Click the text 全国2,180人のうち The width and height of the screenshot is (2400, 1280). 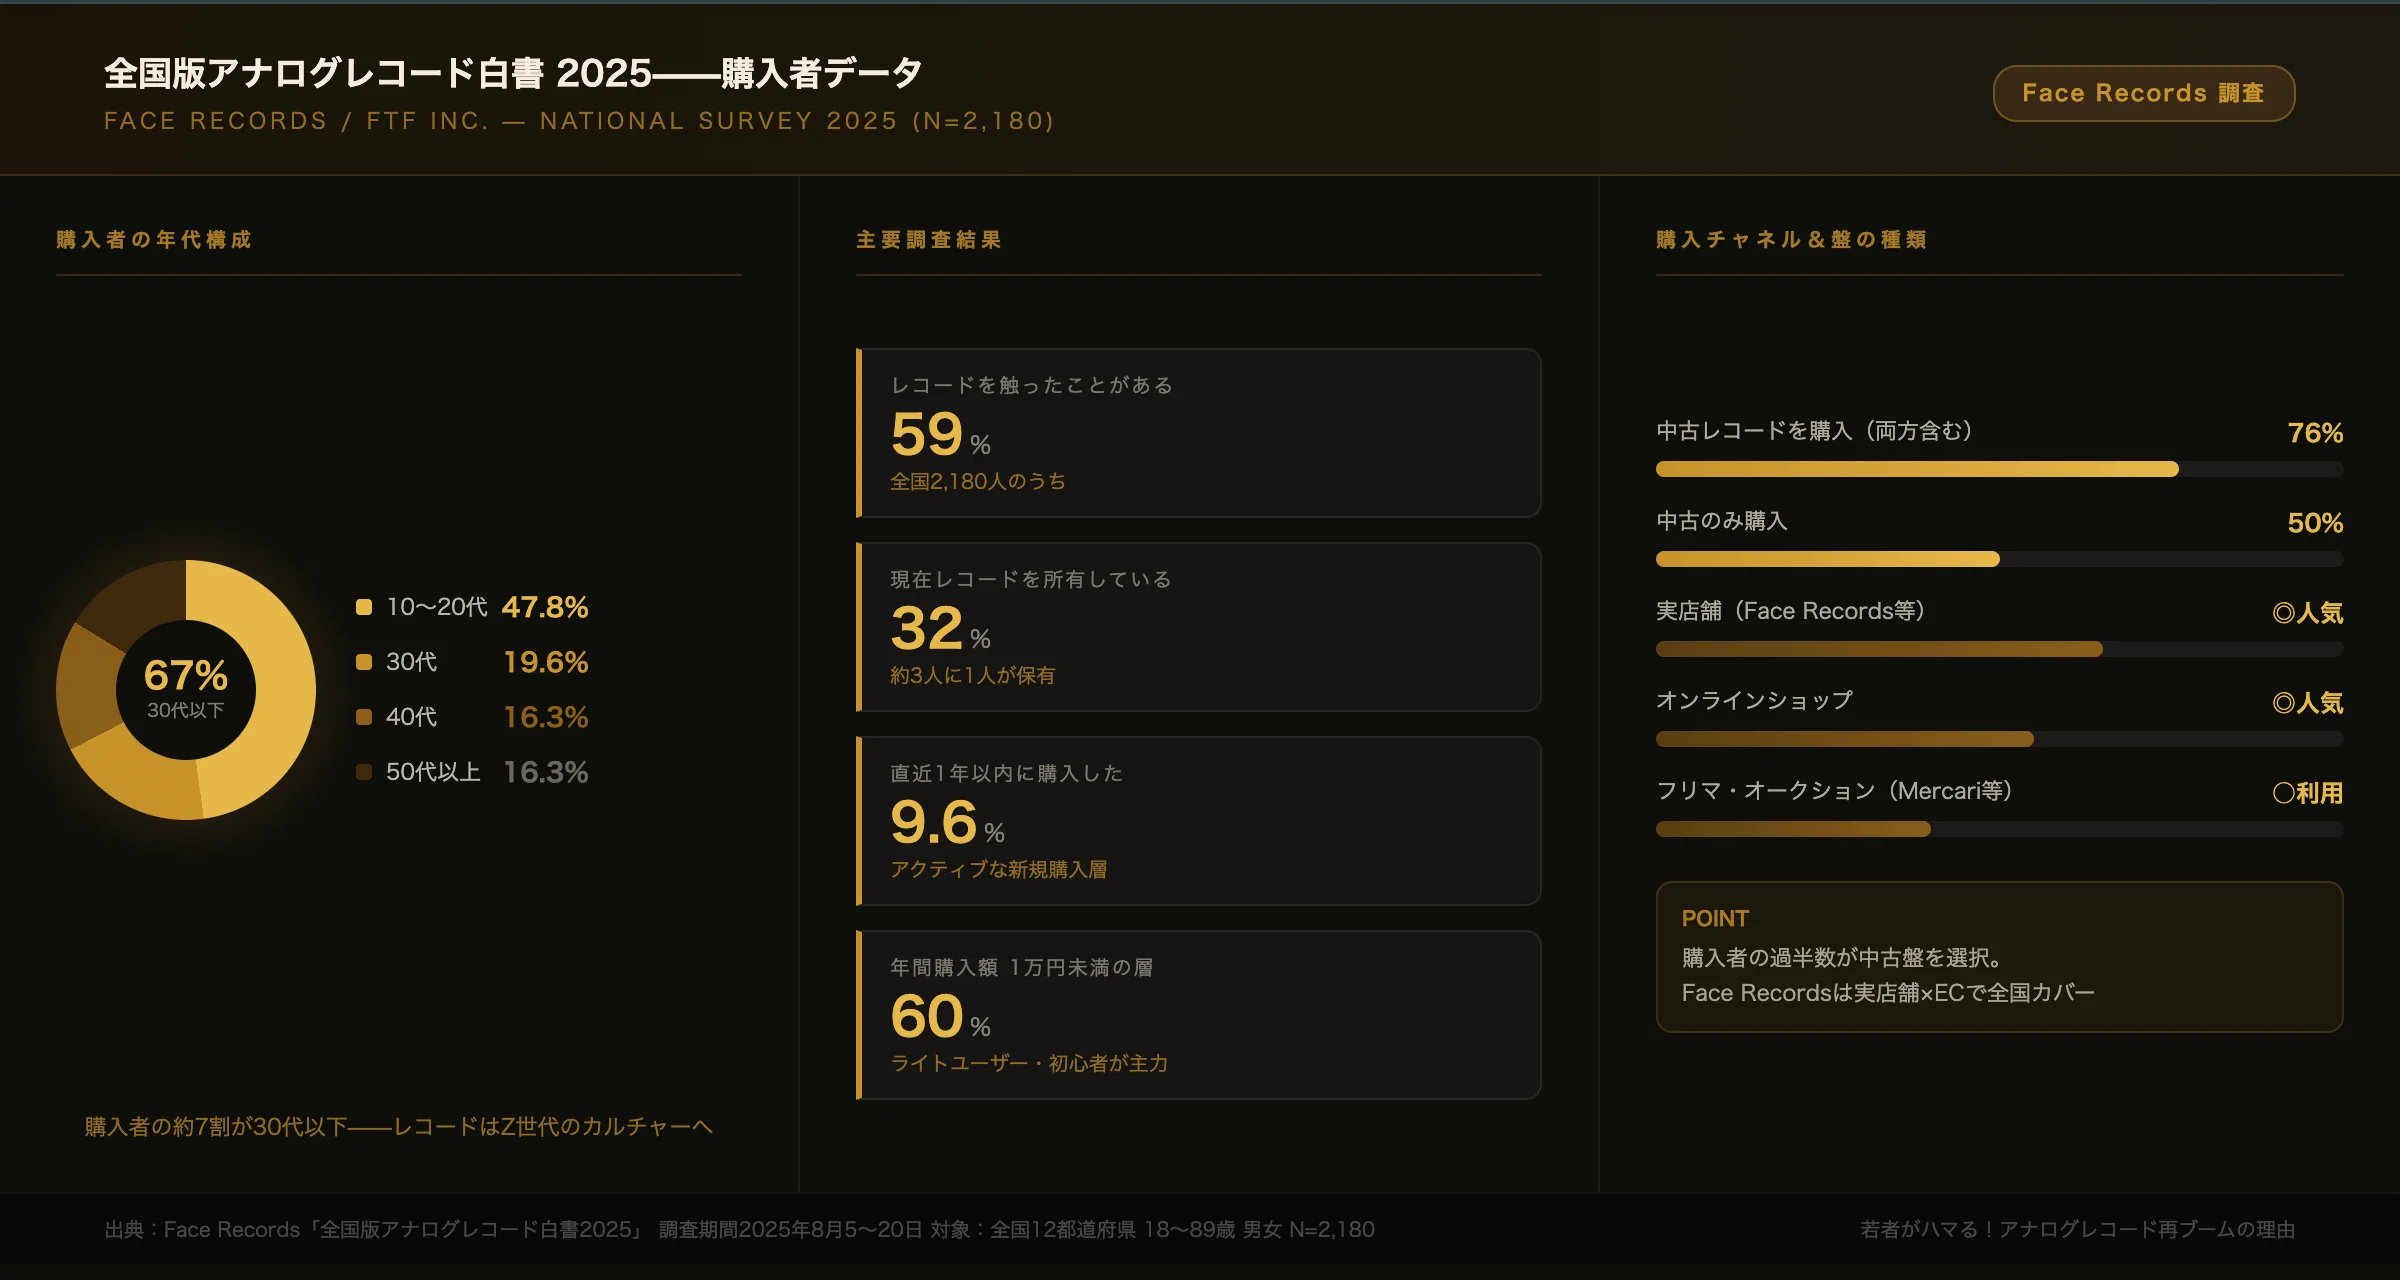[978, 482]
